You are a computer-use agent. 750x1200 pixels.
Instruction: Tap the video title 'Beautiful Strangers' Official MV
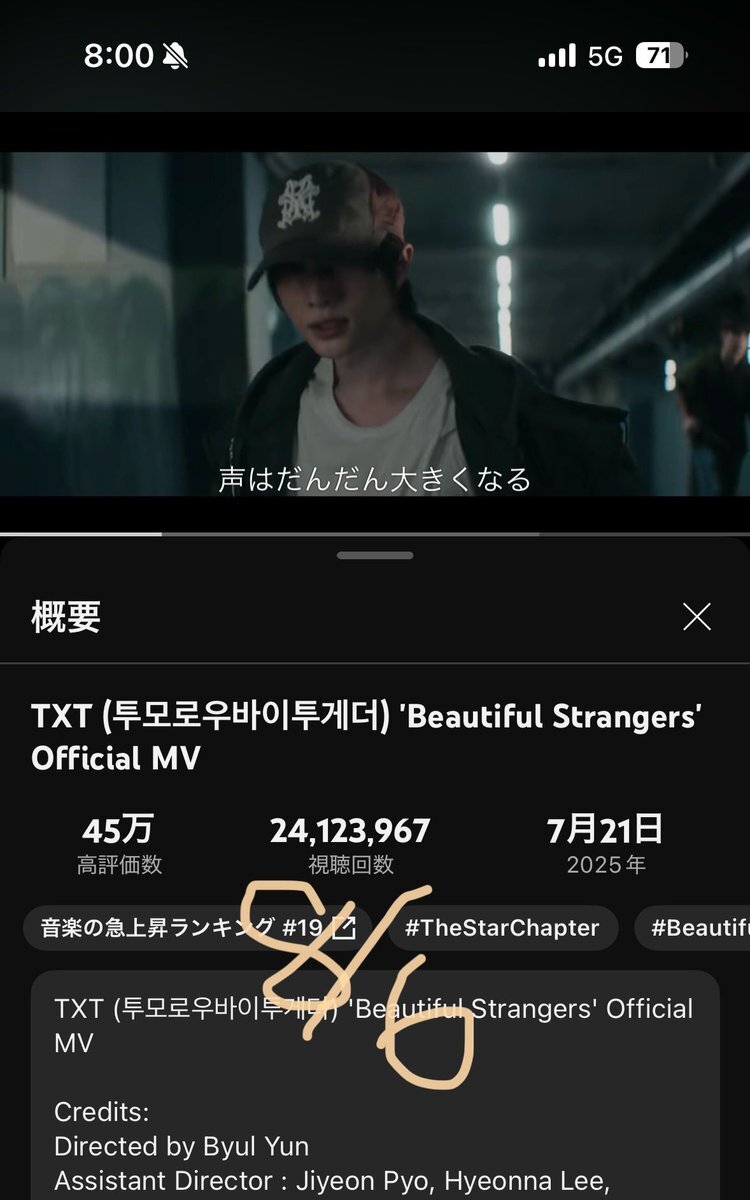click(x=366, y=737)
